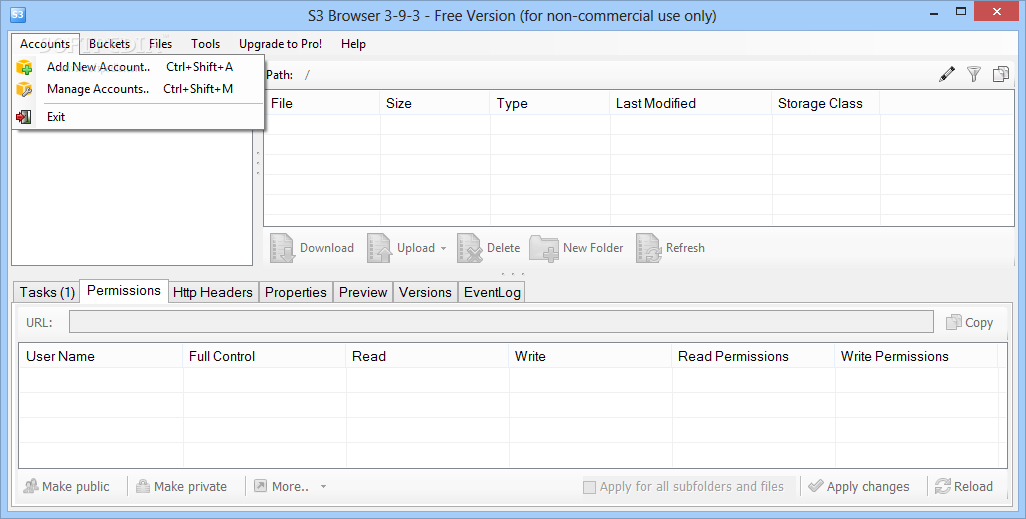
Task: Click the Upload toolbar icon
Action: point(380,248)
